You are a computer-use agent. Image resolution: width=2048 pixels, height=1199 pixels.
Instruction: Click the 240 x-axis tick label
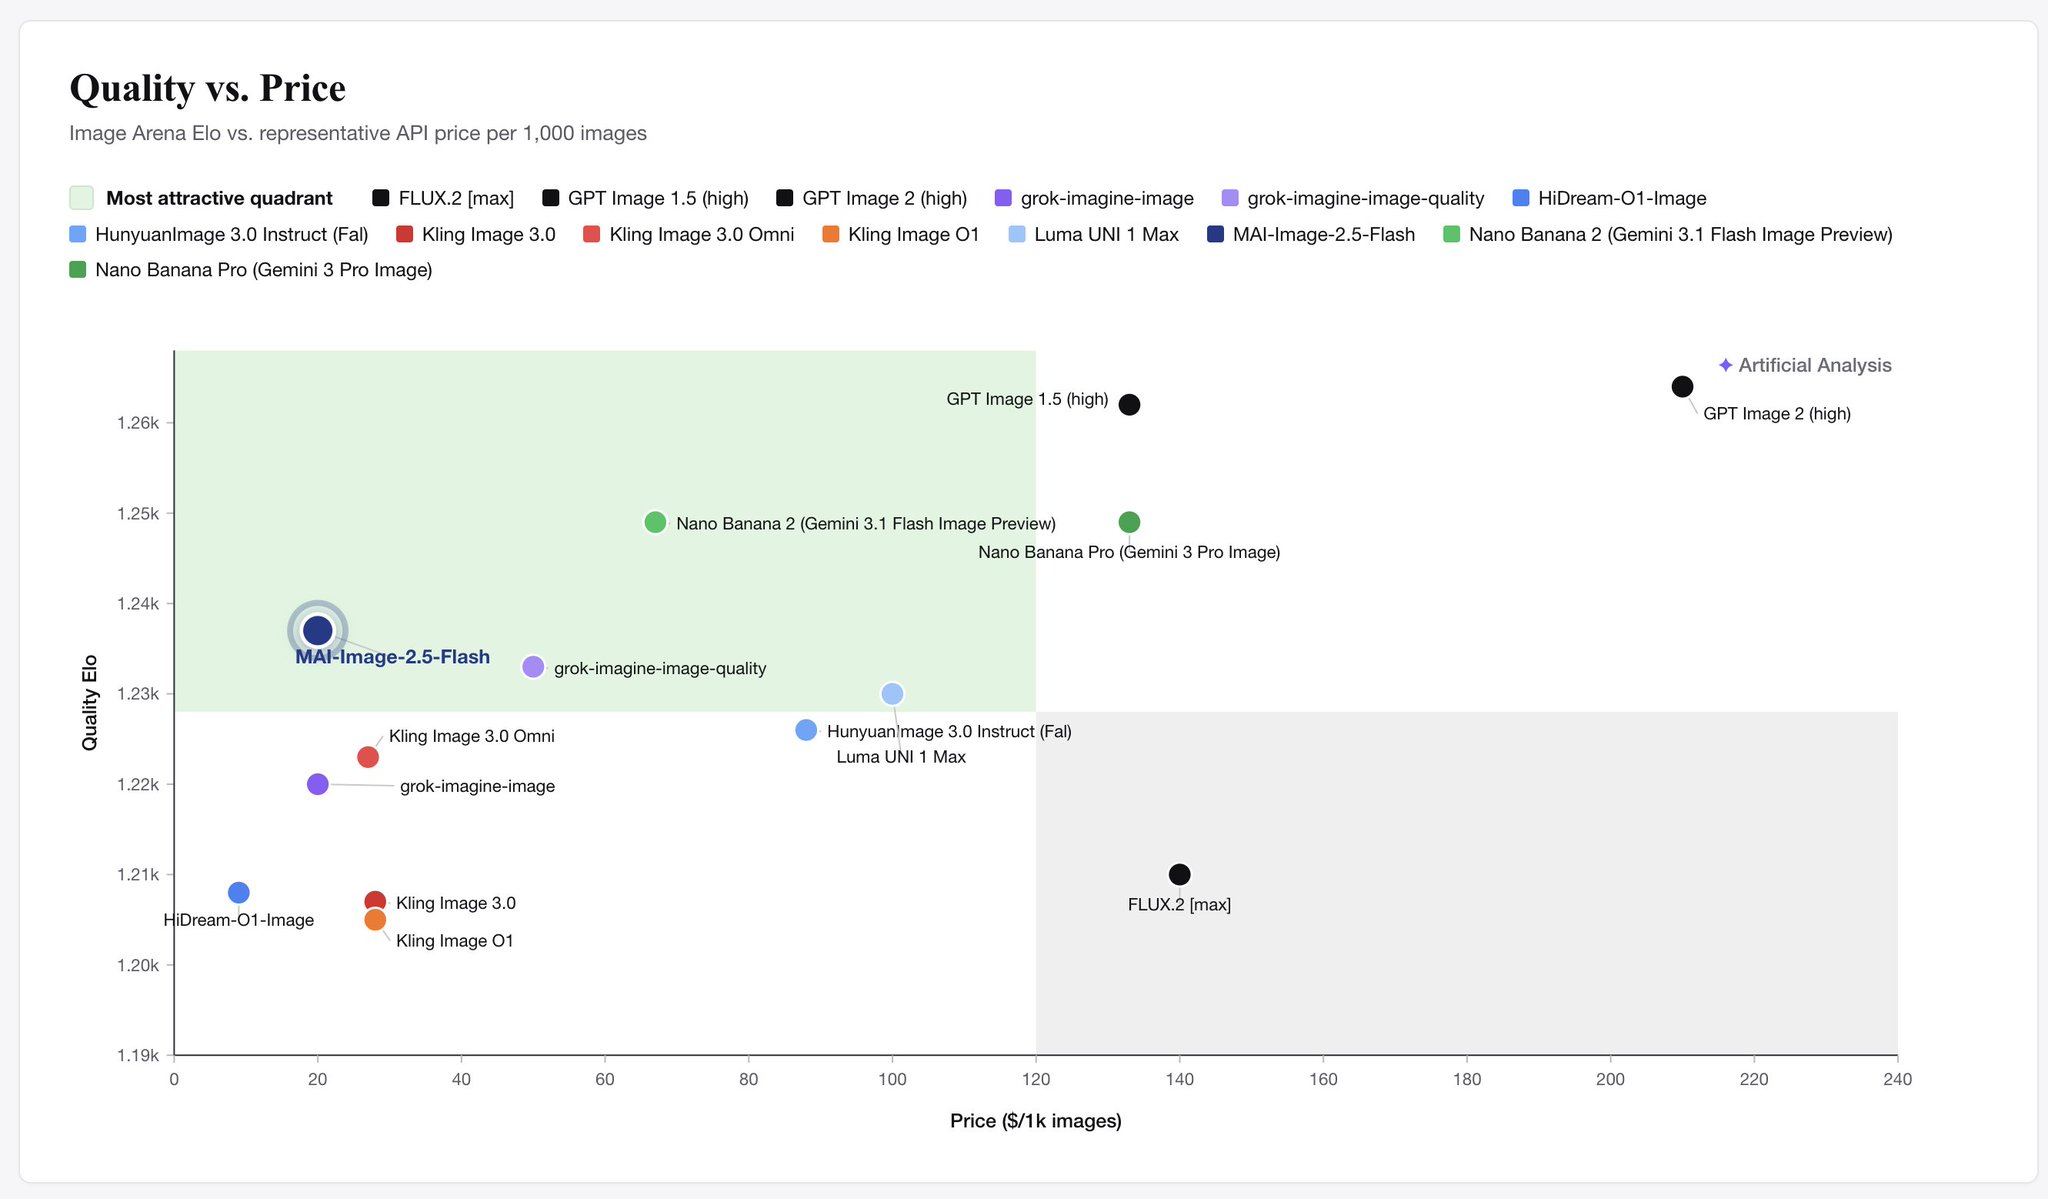pyautogui.click(x=1897, y=1080)
